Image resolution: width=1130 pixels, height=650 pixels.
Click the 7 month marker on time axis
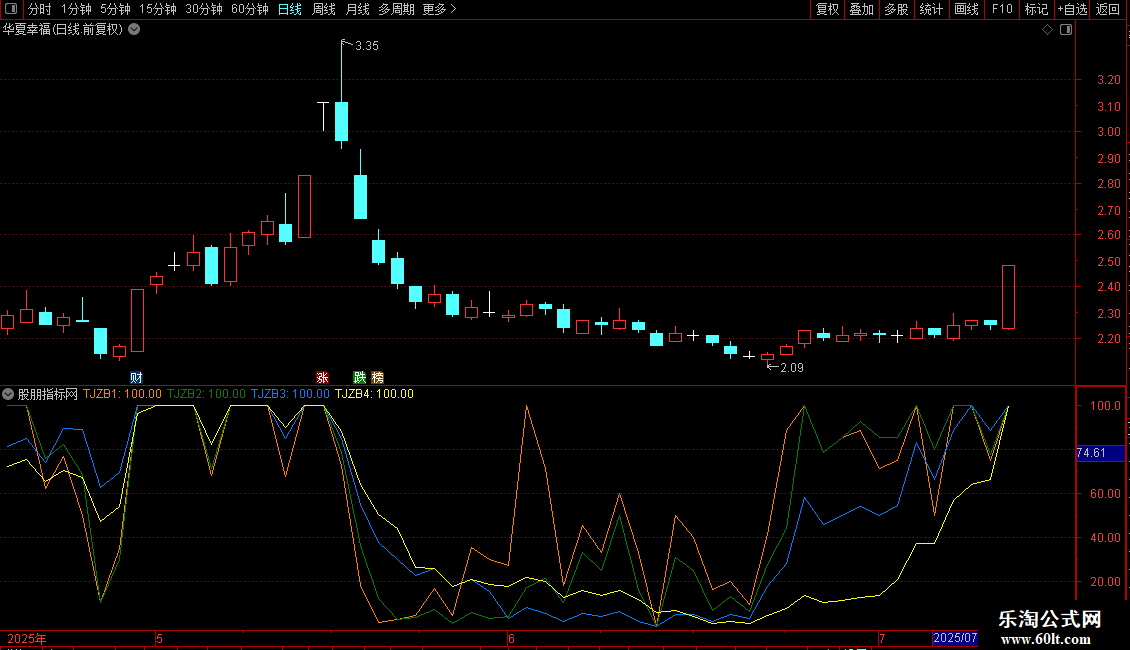coord(882,638)
